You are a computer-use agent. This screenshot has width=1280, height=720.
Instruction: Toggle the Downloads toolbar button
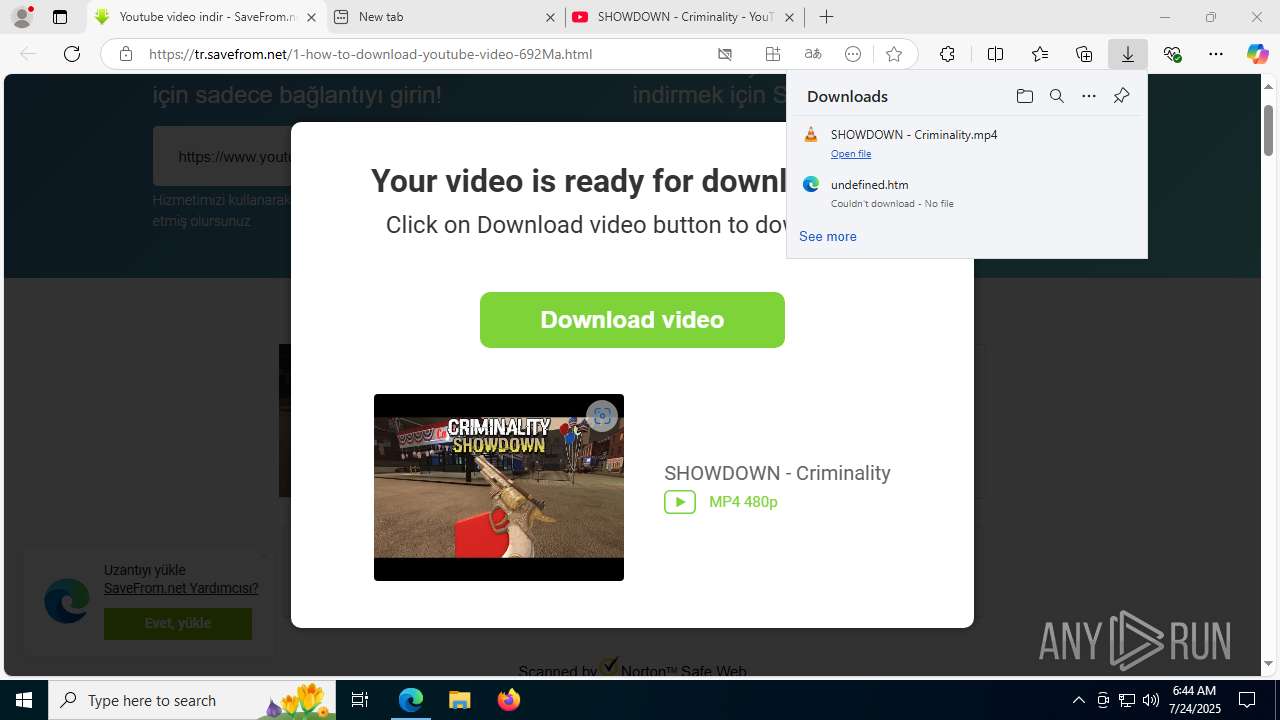coord(1128,54)
